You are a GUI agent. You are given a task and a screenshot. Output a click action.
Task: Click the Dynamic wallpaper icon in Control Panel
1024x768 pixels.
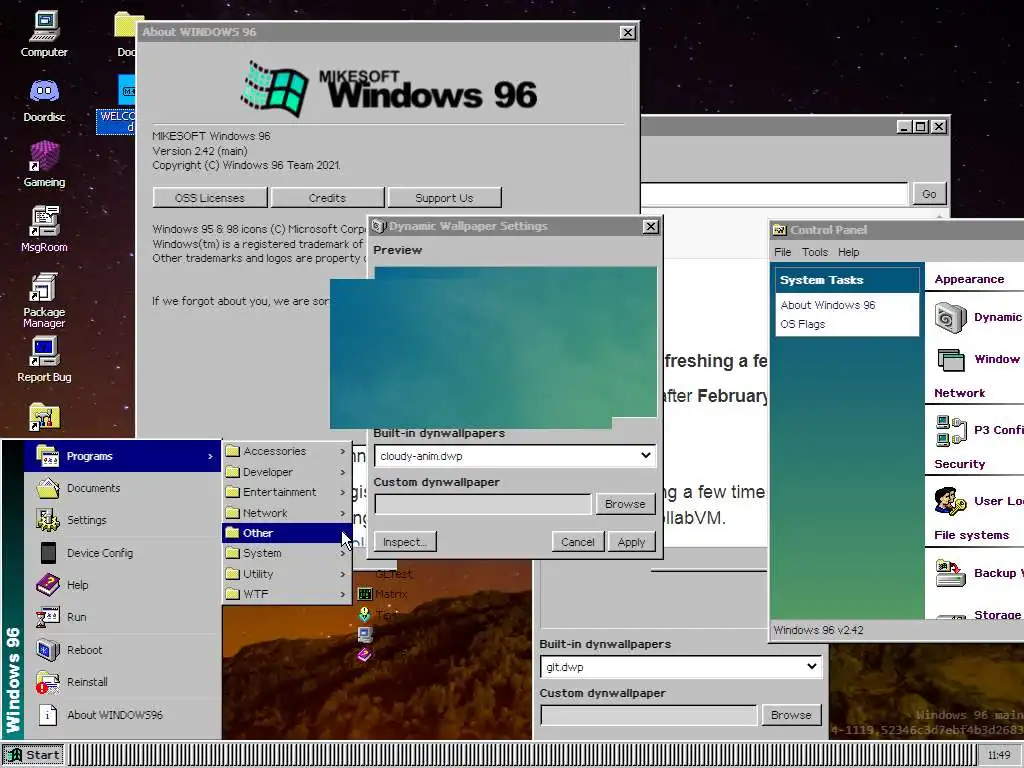coord(950,317)
